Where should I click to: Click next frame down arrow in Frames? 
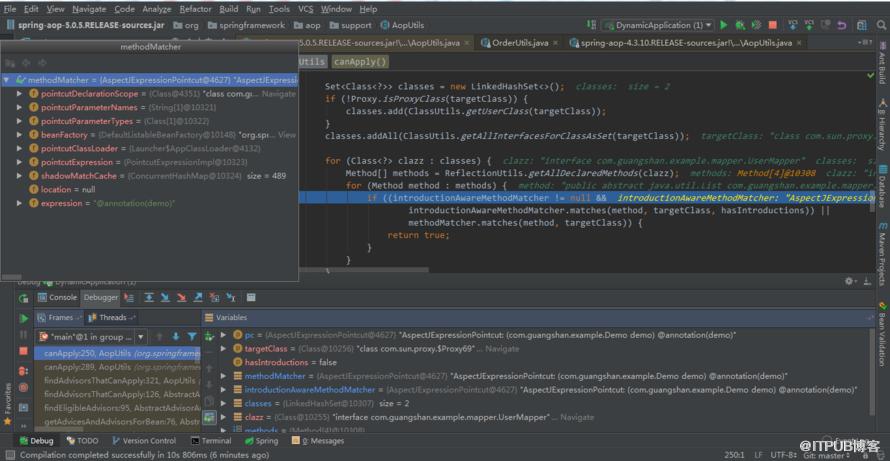(176, 337)
